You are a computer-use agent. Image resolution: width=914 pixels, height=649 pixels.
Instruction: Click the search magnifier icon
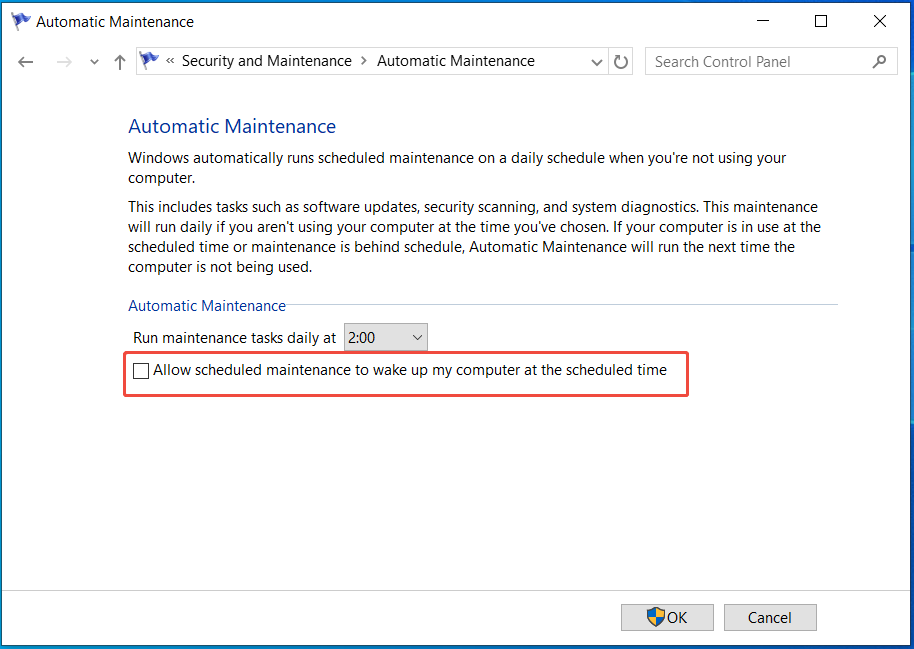coord(879,61)
